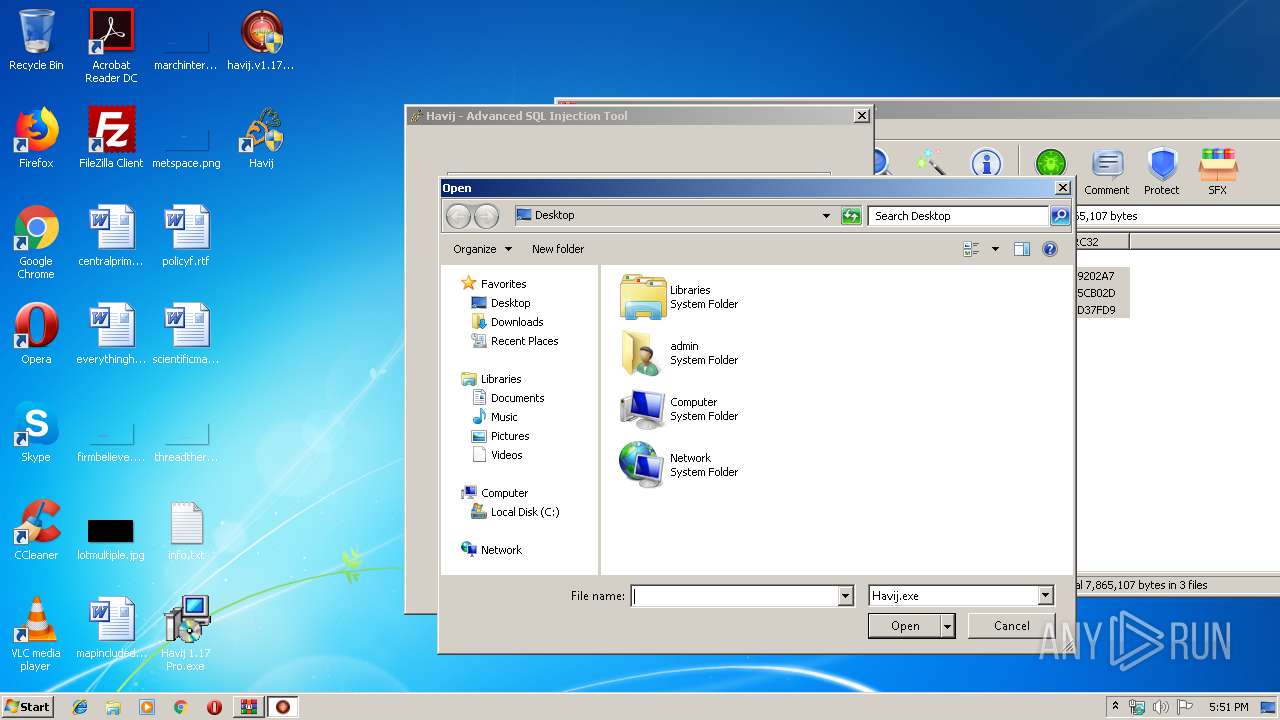Click the Protect icon in WinRAR toolbar

[1162, 171]
